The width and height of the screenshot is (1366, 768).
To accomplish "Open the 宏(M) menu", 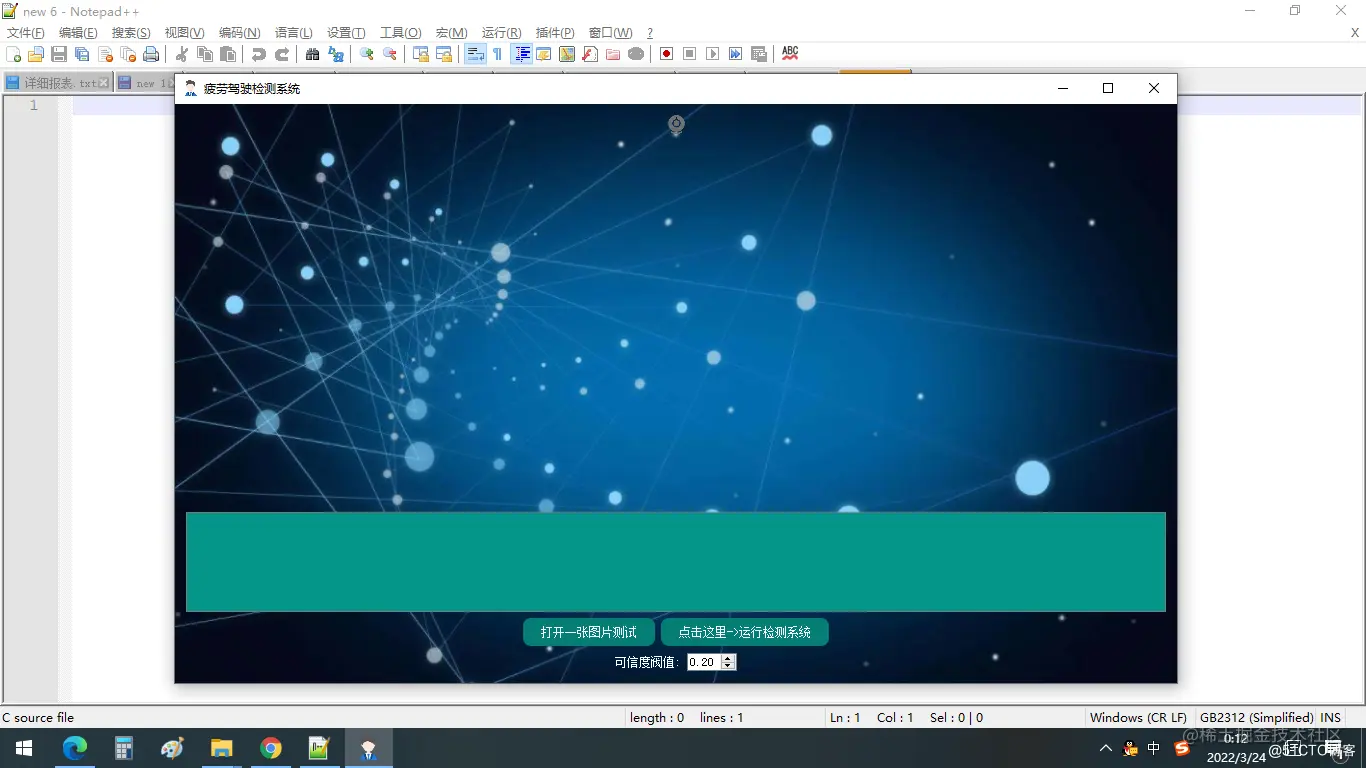I will 451,33.
